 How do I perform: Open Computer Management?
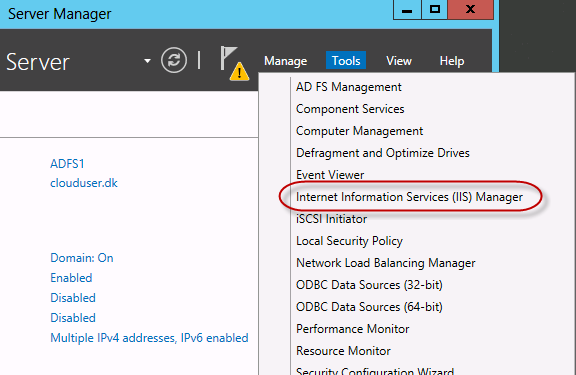coord(359,131)
